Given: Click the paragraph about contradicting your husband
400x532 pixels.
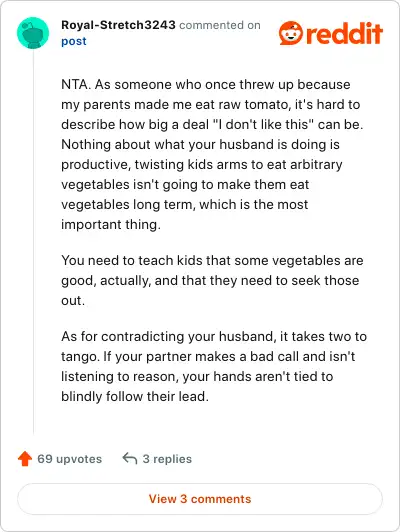Looking at the screenshot, I should (x=214, y=366).
